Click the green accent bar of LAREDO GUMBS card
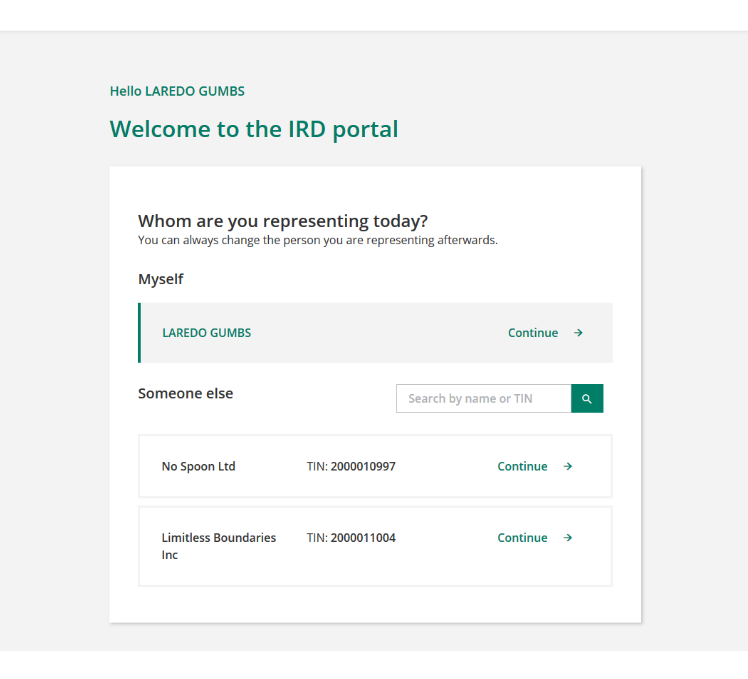 click(x=139, y=333)
